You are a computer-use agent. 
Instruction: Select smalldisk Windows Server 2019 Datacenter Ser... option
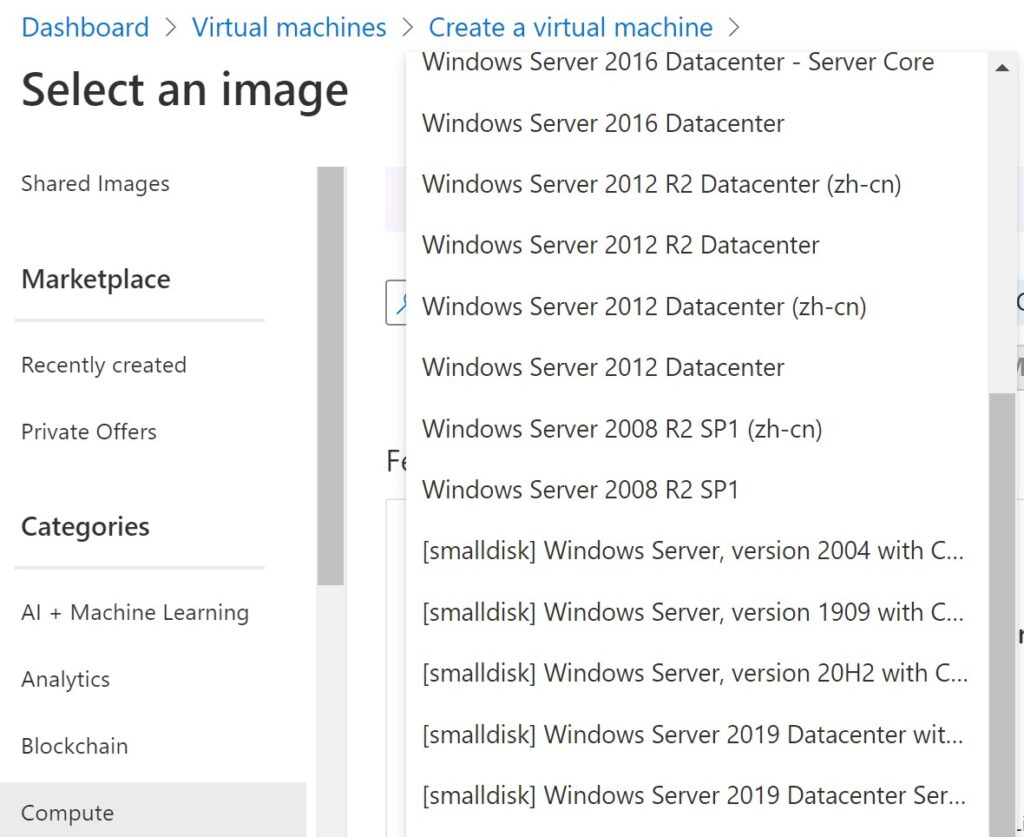[696, 795]
